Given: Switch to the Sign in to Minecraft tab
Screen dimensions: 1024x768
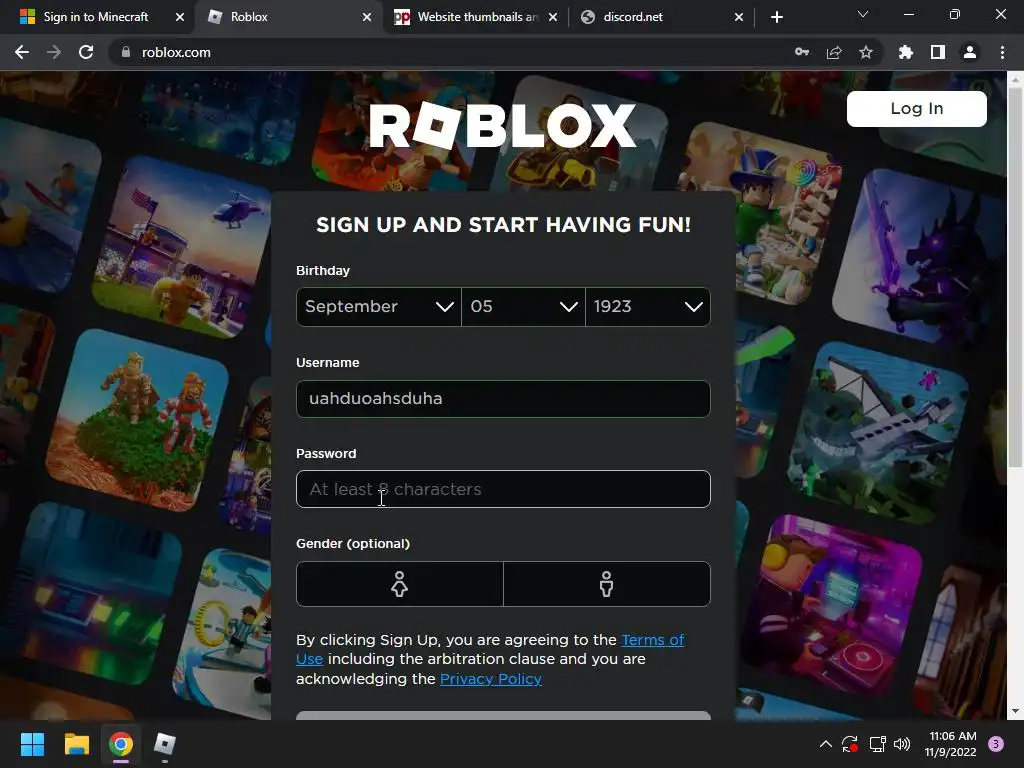Looking at the screenshot, I should coord(95,17).
